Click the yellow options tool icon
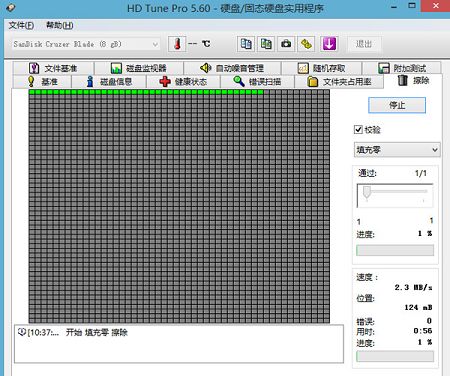Viewport: 450px width, 376px height. (x=306, y=44)
